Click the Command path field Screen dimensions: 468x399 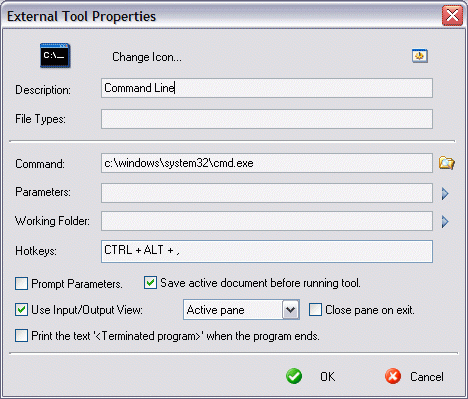(267, 163)
